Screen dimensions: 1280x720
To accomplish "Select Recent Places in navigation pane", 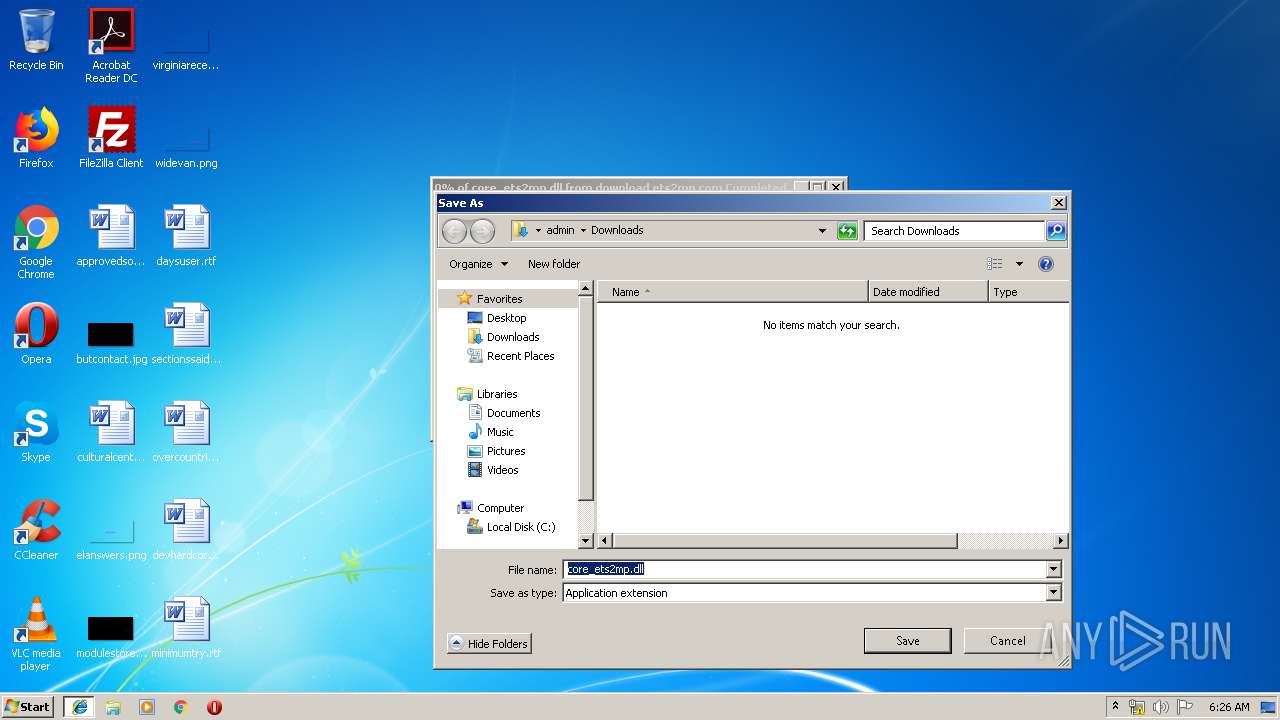I will [x=520, y=356].
